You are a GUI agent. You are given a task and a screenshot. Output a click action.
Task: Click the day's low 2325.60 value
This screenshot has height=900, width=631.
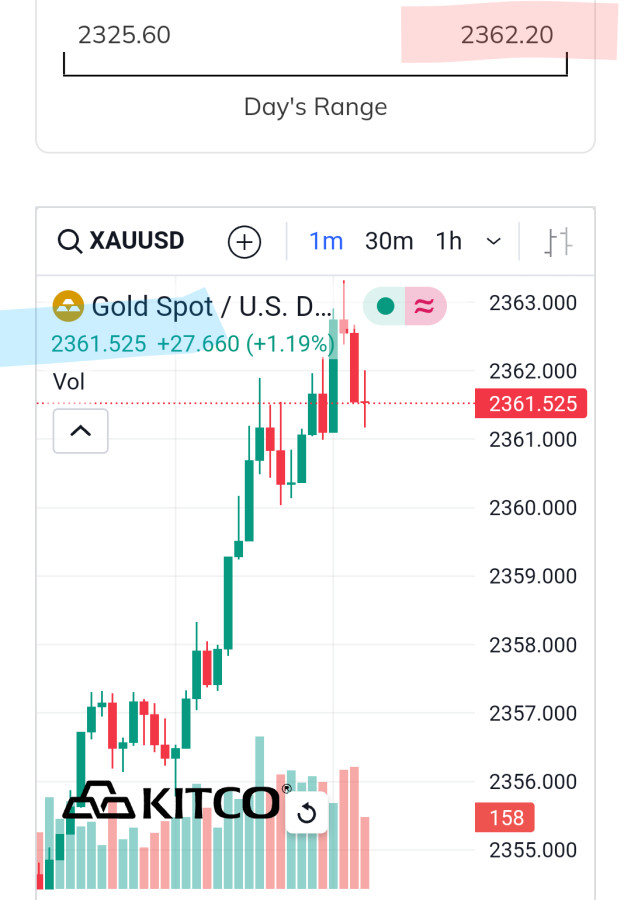pyautogui.click(x=124, y=36)
